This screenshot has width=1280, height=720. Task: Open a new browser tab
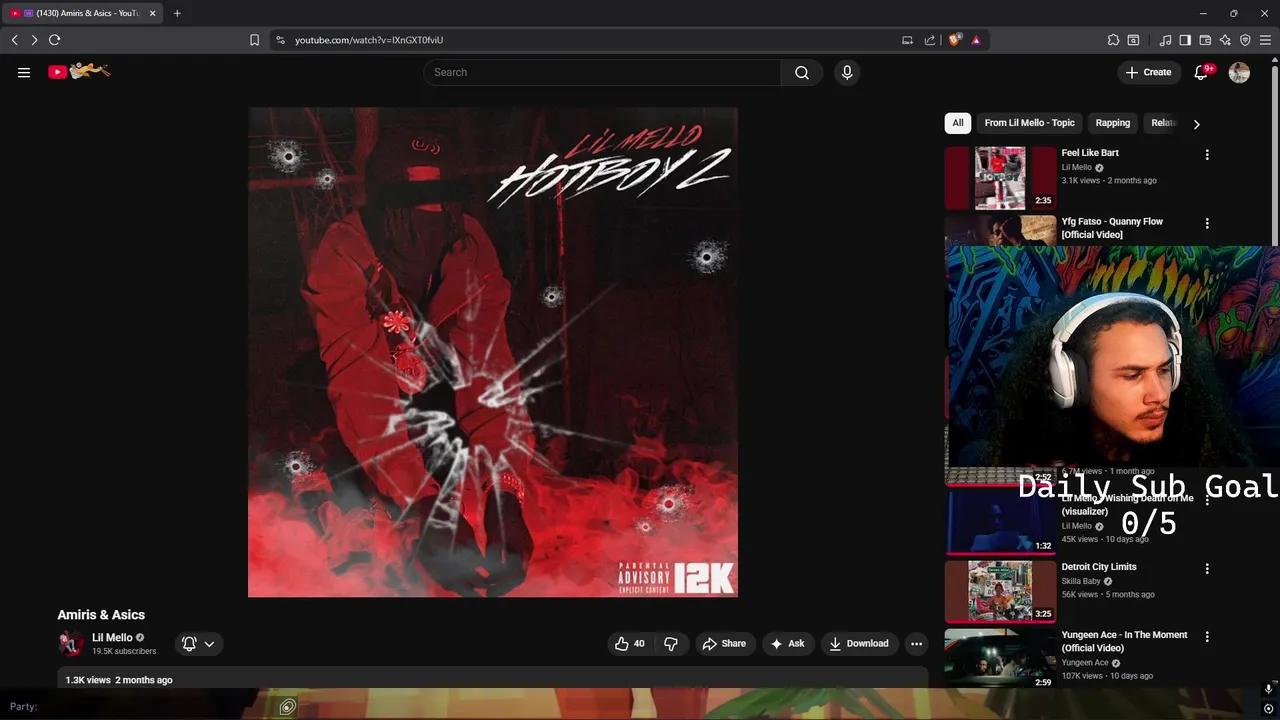(177, 13)
